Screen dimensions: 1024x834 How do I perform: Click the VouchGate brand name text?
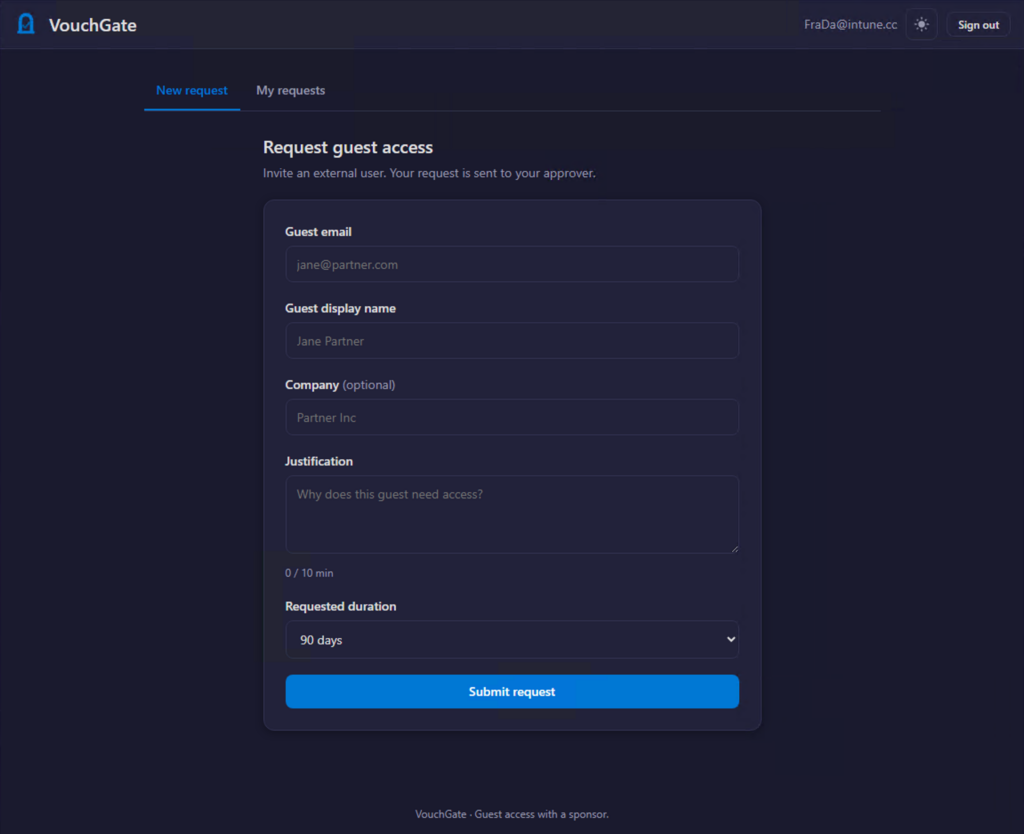93,25
